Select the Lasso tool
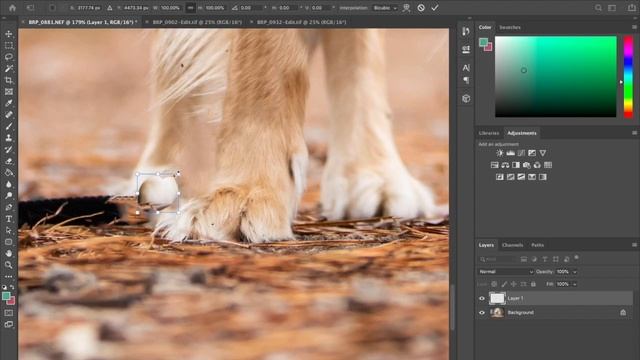Viewport: 640px width, 360px height. pyautogui.click(x=9, y=57)
